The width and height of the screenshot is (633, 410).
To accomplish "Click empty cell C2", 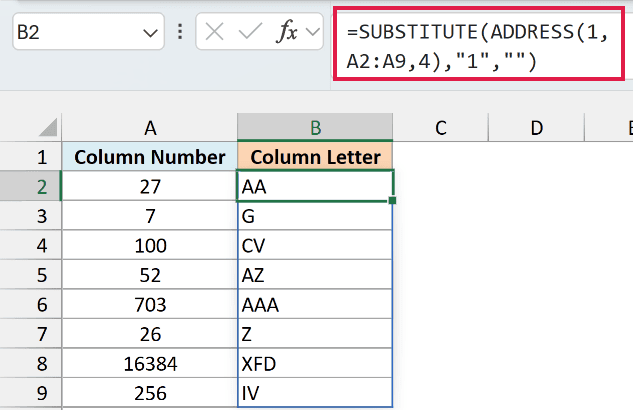I will (440, 186).
